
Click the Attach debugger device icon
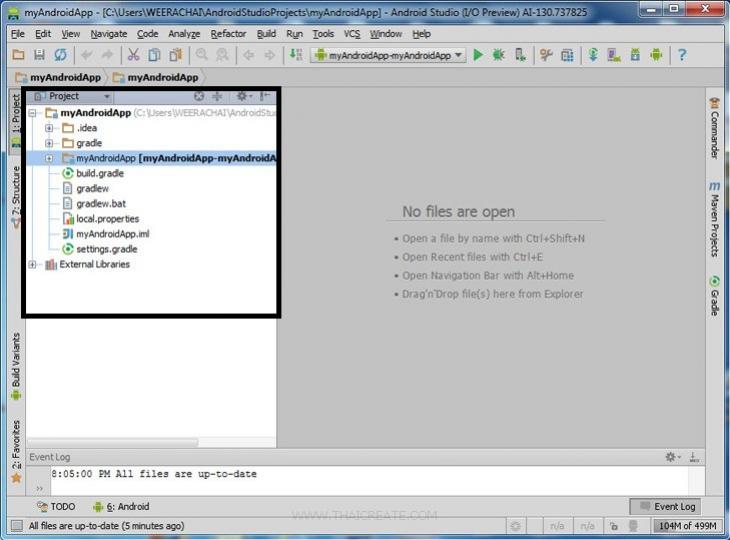(520, 55)
